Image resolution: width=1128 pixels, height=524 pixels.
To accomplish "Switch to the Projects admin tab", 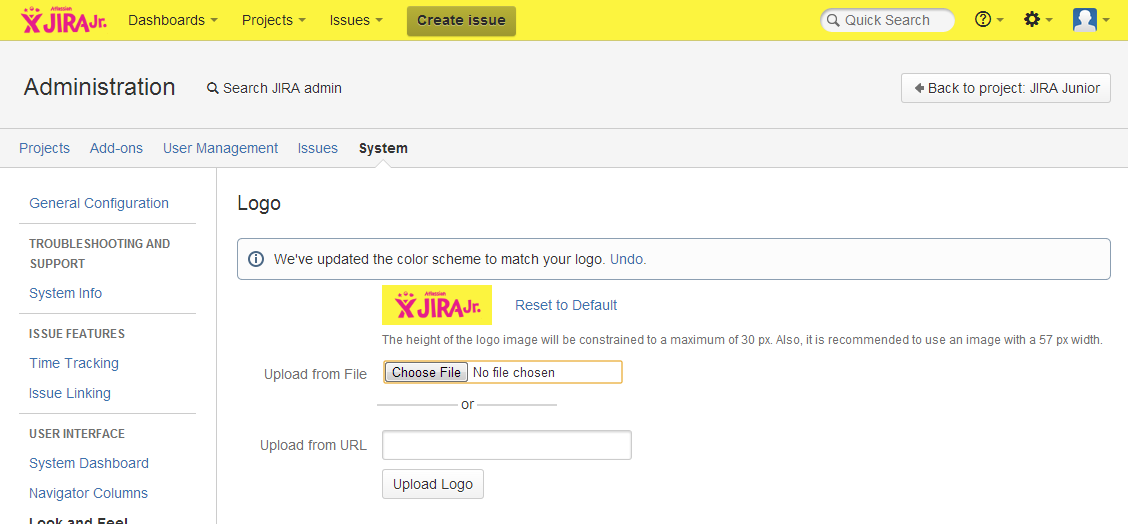I will click(x=45, y=148).
